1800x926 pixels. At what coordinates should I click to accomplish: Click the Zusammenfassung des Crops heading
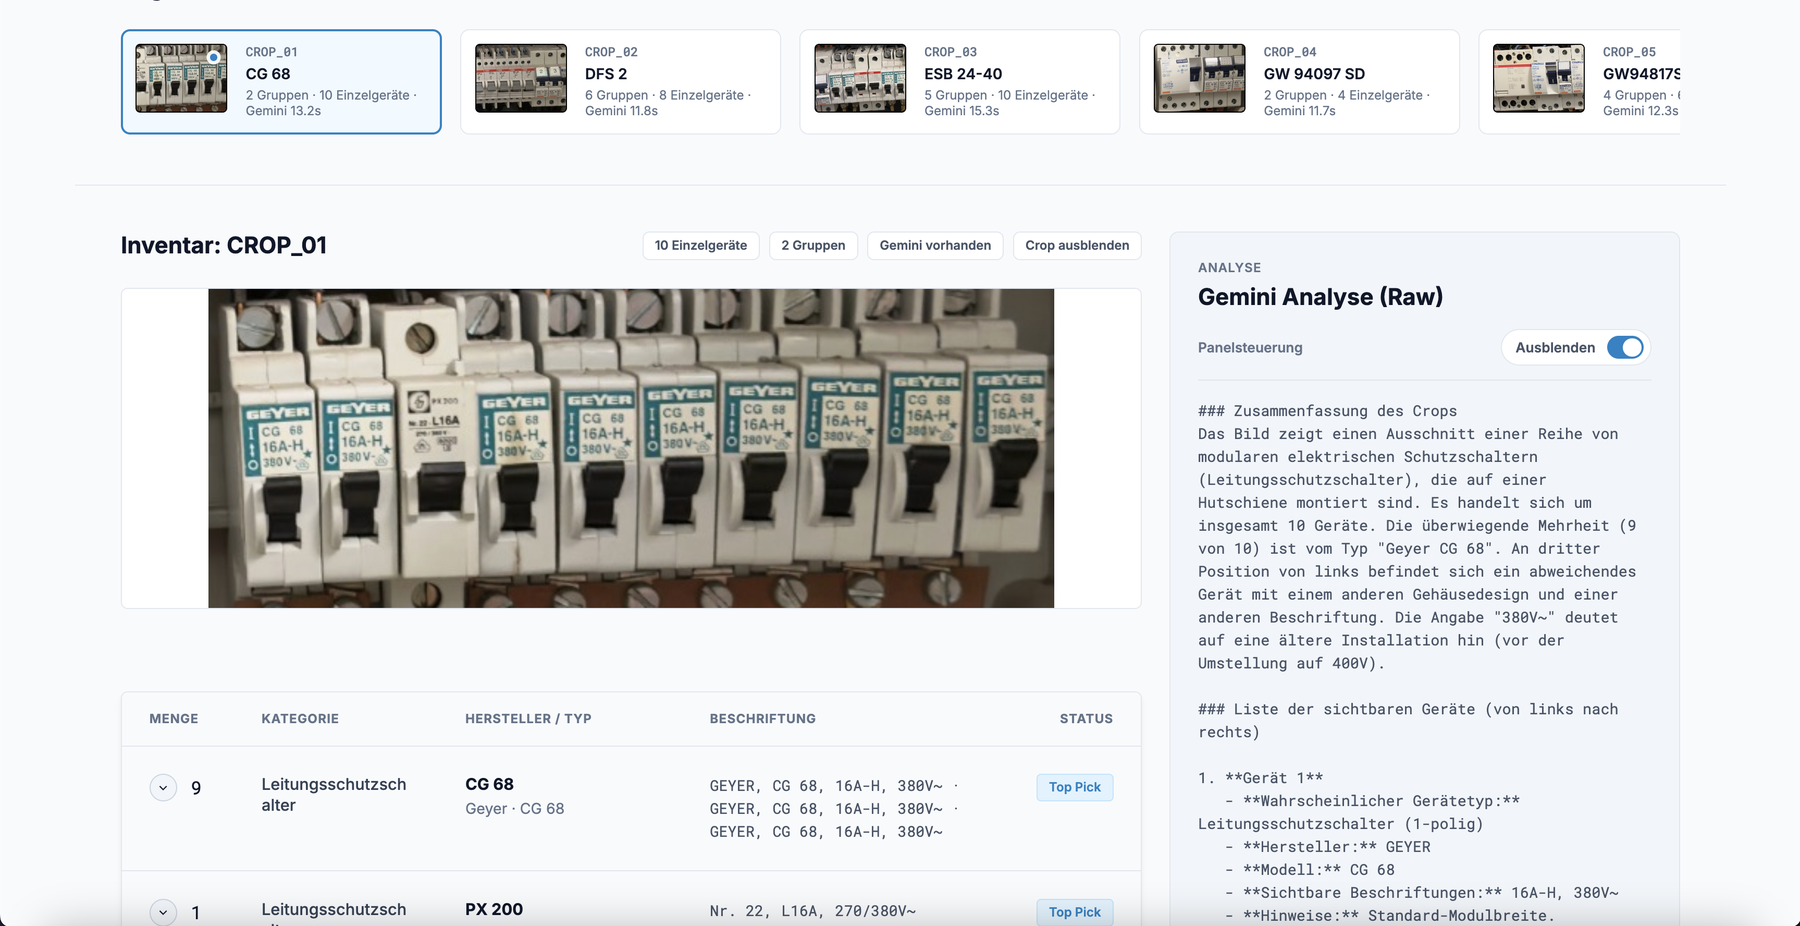pos(1327,411)
